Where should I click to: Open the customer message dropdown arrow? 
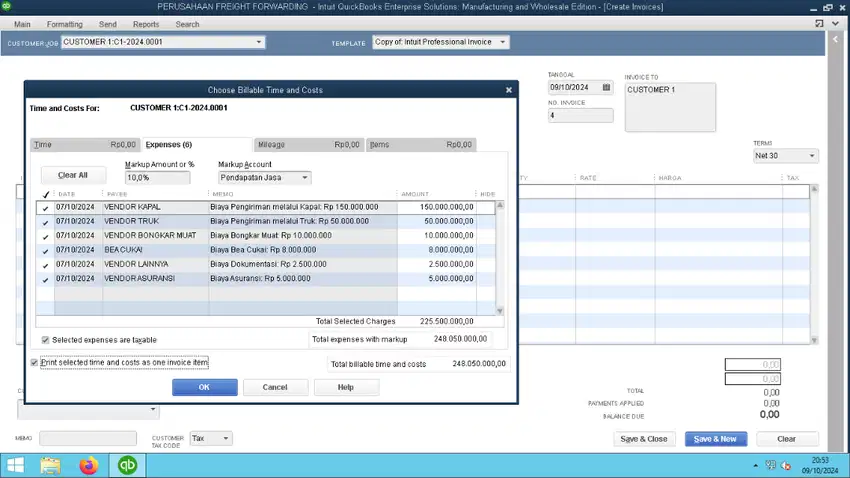152,409
